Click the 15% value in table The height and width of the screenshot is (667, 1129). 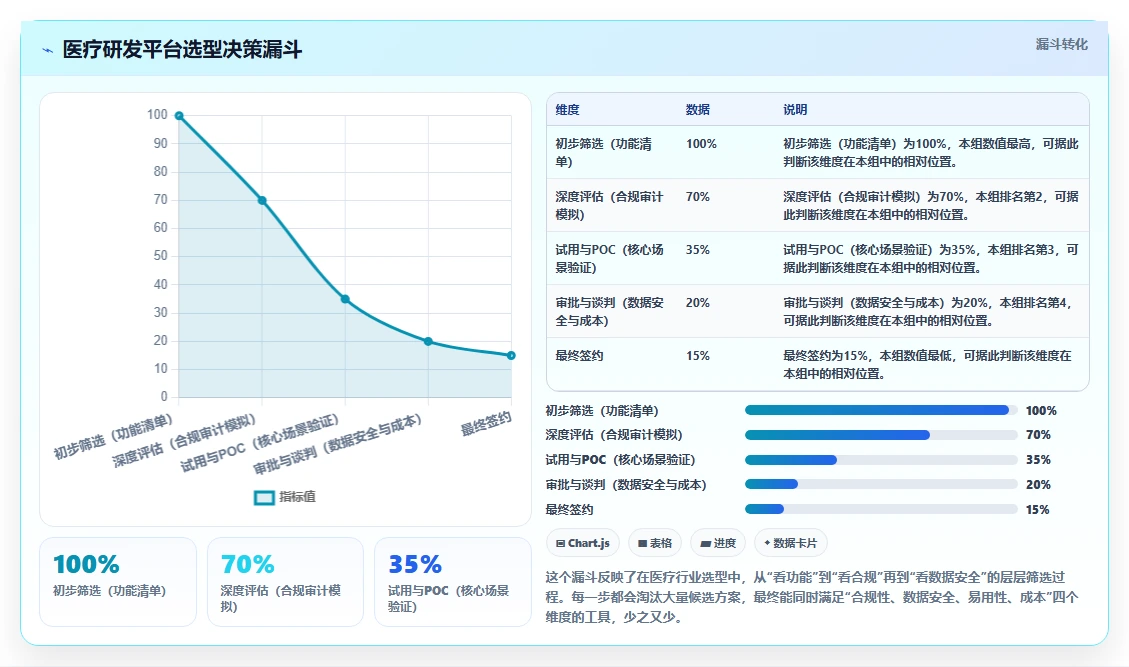point(698,356)
